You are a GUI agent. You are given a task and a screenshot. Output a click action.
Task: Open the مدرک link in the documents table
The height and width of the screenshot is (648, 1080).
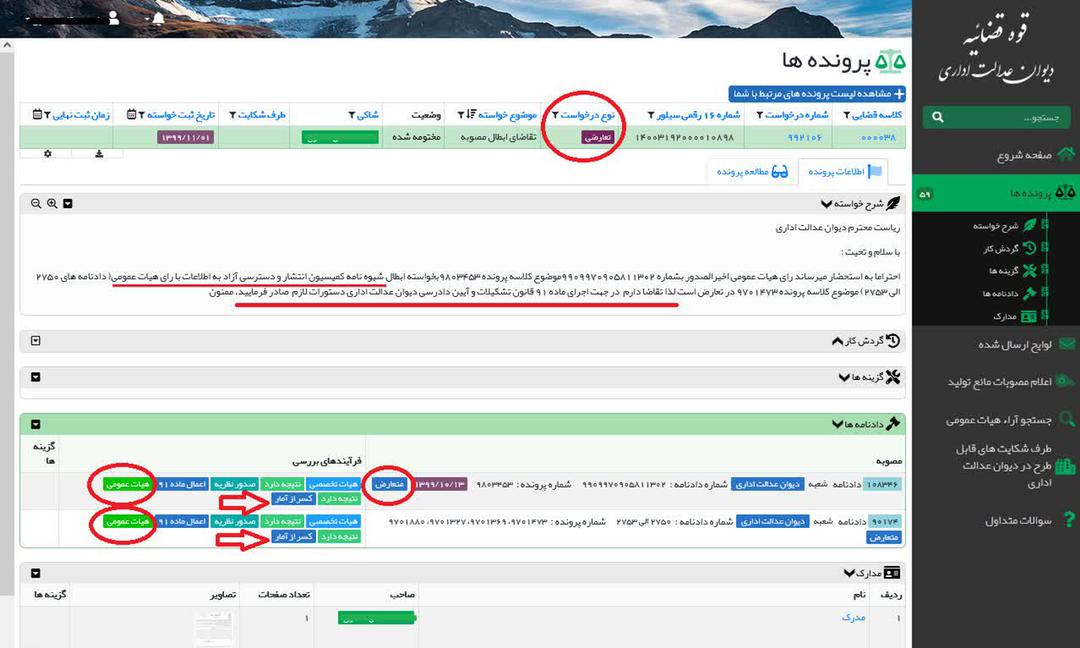(855, 617)
